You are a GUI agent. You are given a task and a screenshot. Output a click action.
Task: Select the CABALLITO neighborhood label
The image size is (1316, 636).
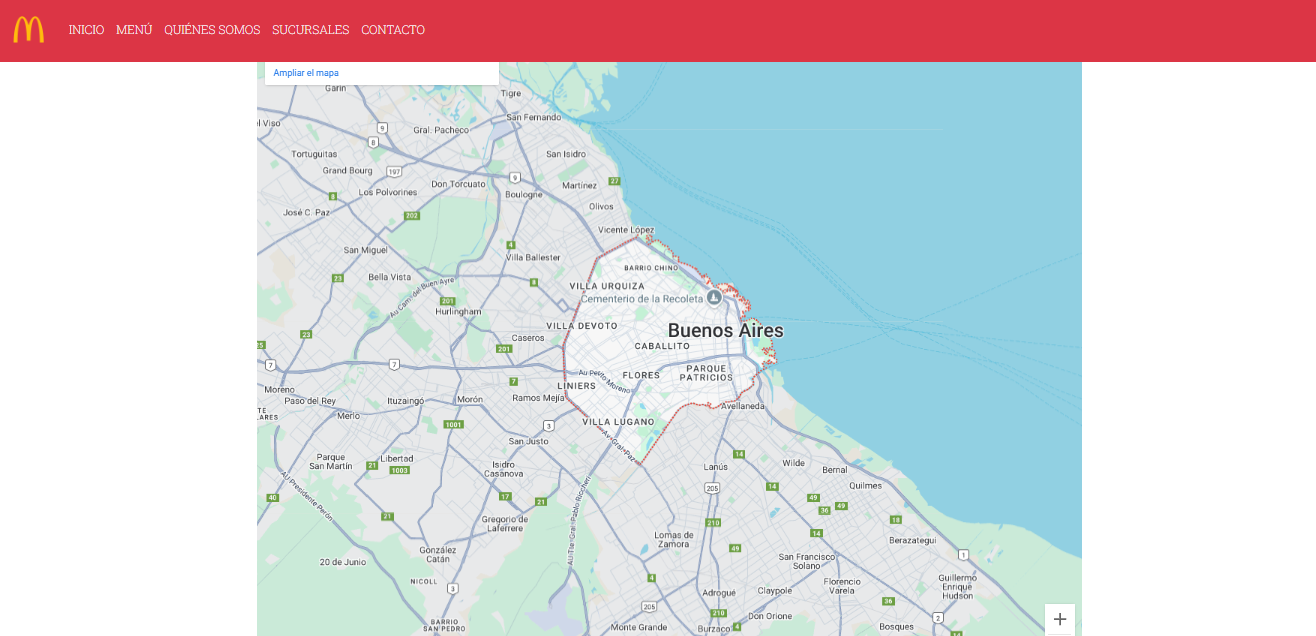coord(662,346)
